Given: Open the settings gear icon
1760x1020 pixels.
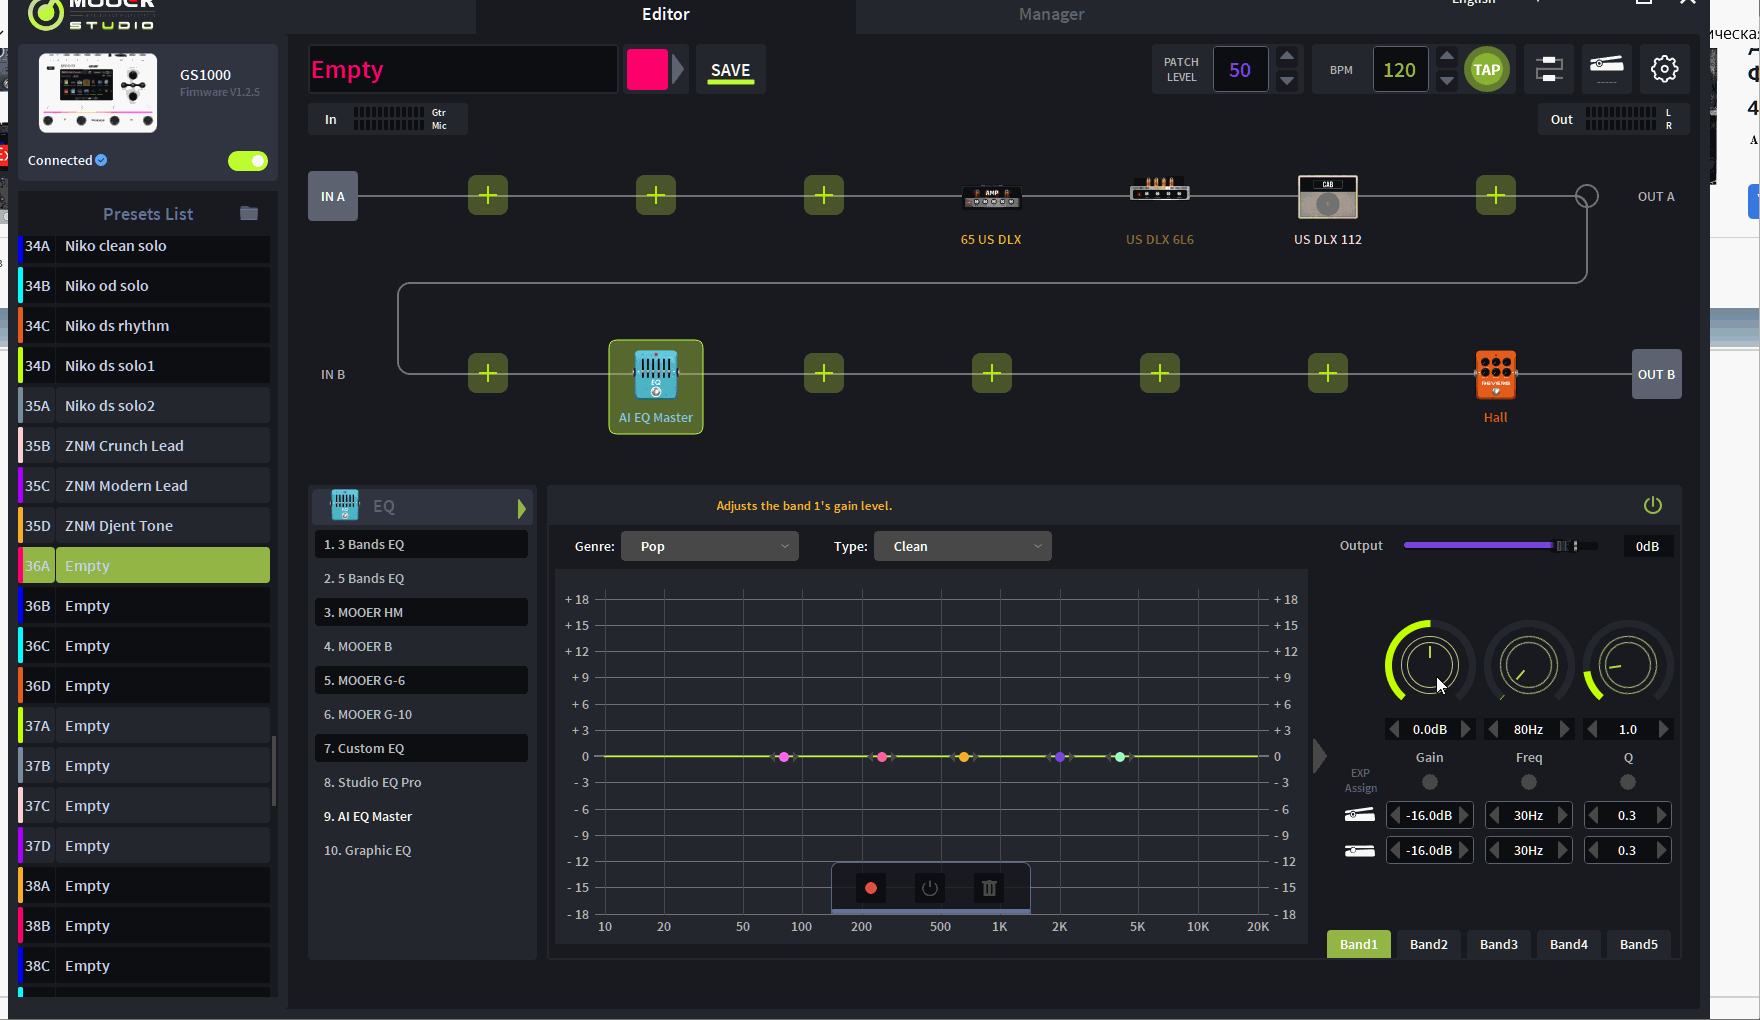Looking at the screenshot, I should [x=1664, y=69].
